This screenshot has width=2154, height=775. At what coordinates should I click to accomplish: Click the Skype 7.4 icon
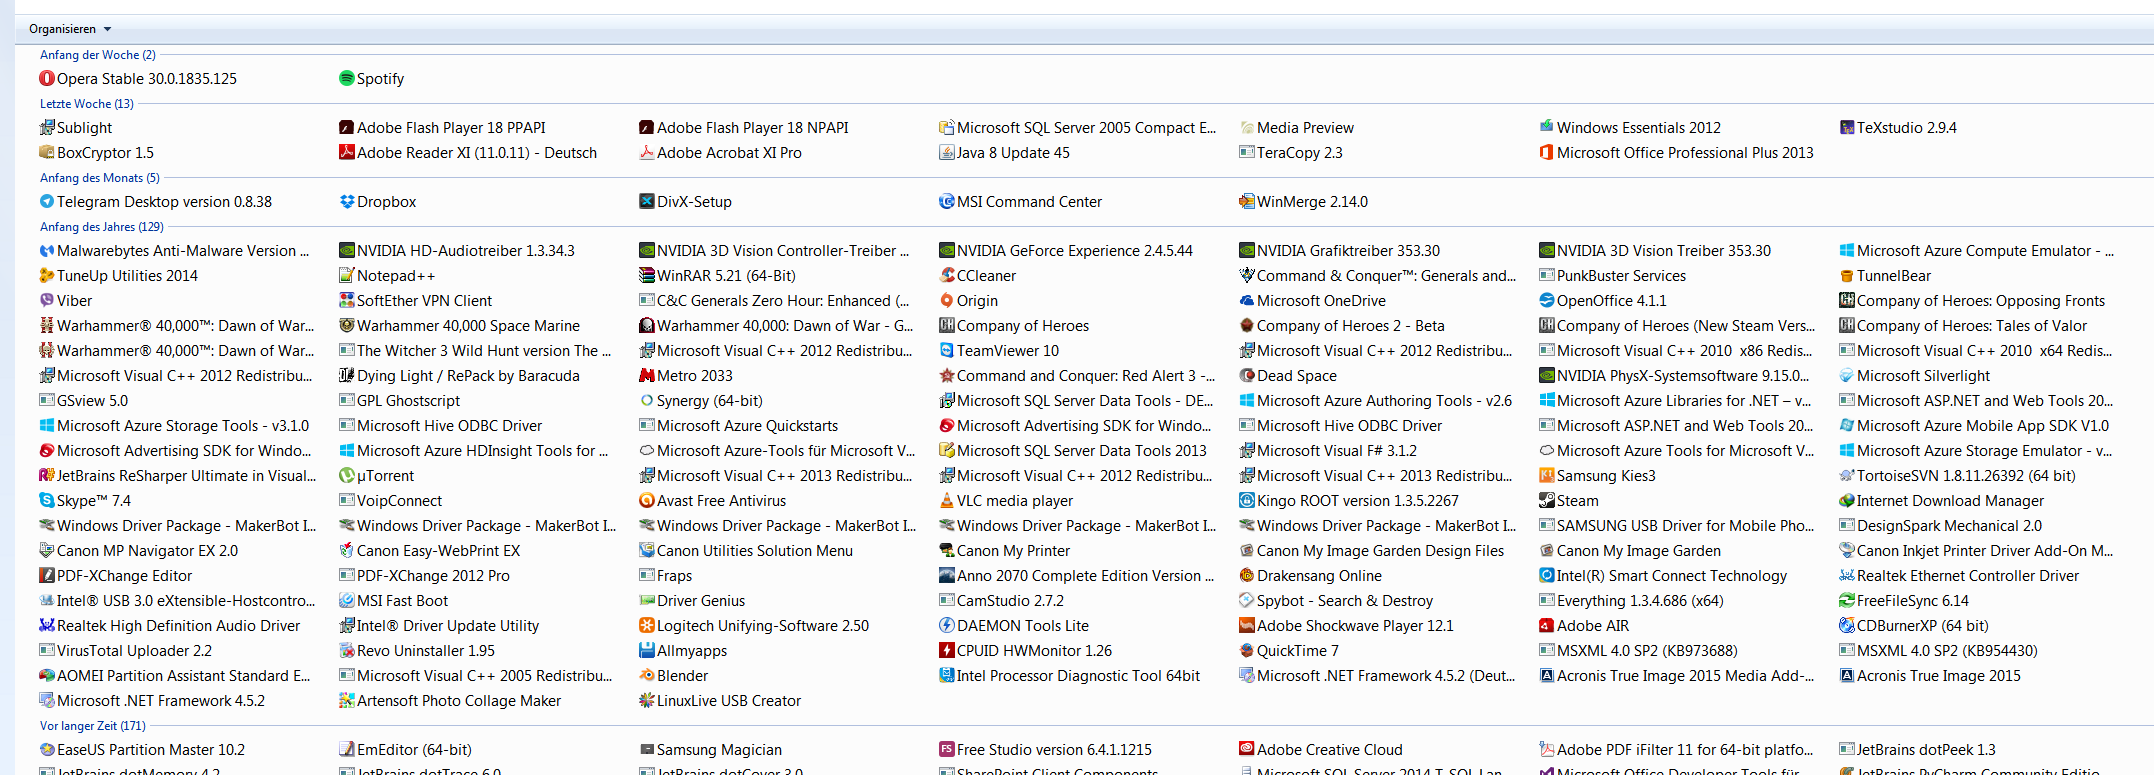(47, 500)
